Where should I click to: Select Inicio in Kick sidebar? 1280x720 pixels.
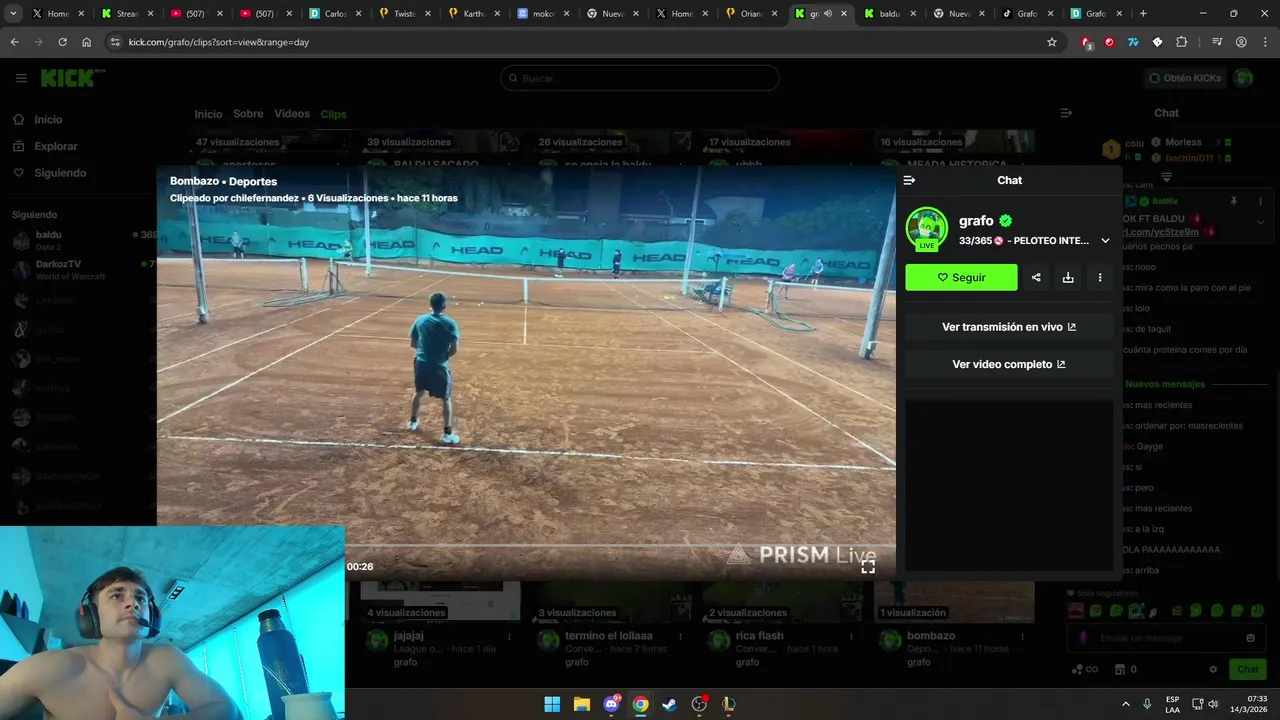pos(48,120)
